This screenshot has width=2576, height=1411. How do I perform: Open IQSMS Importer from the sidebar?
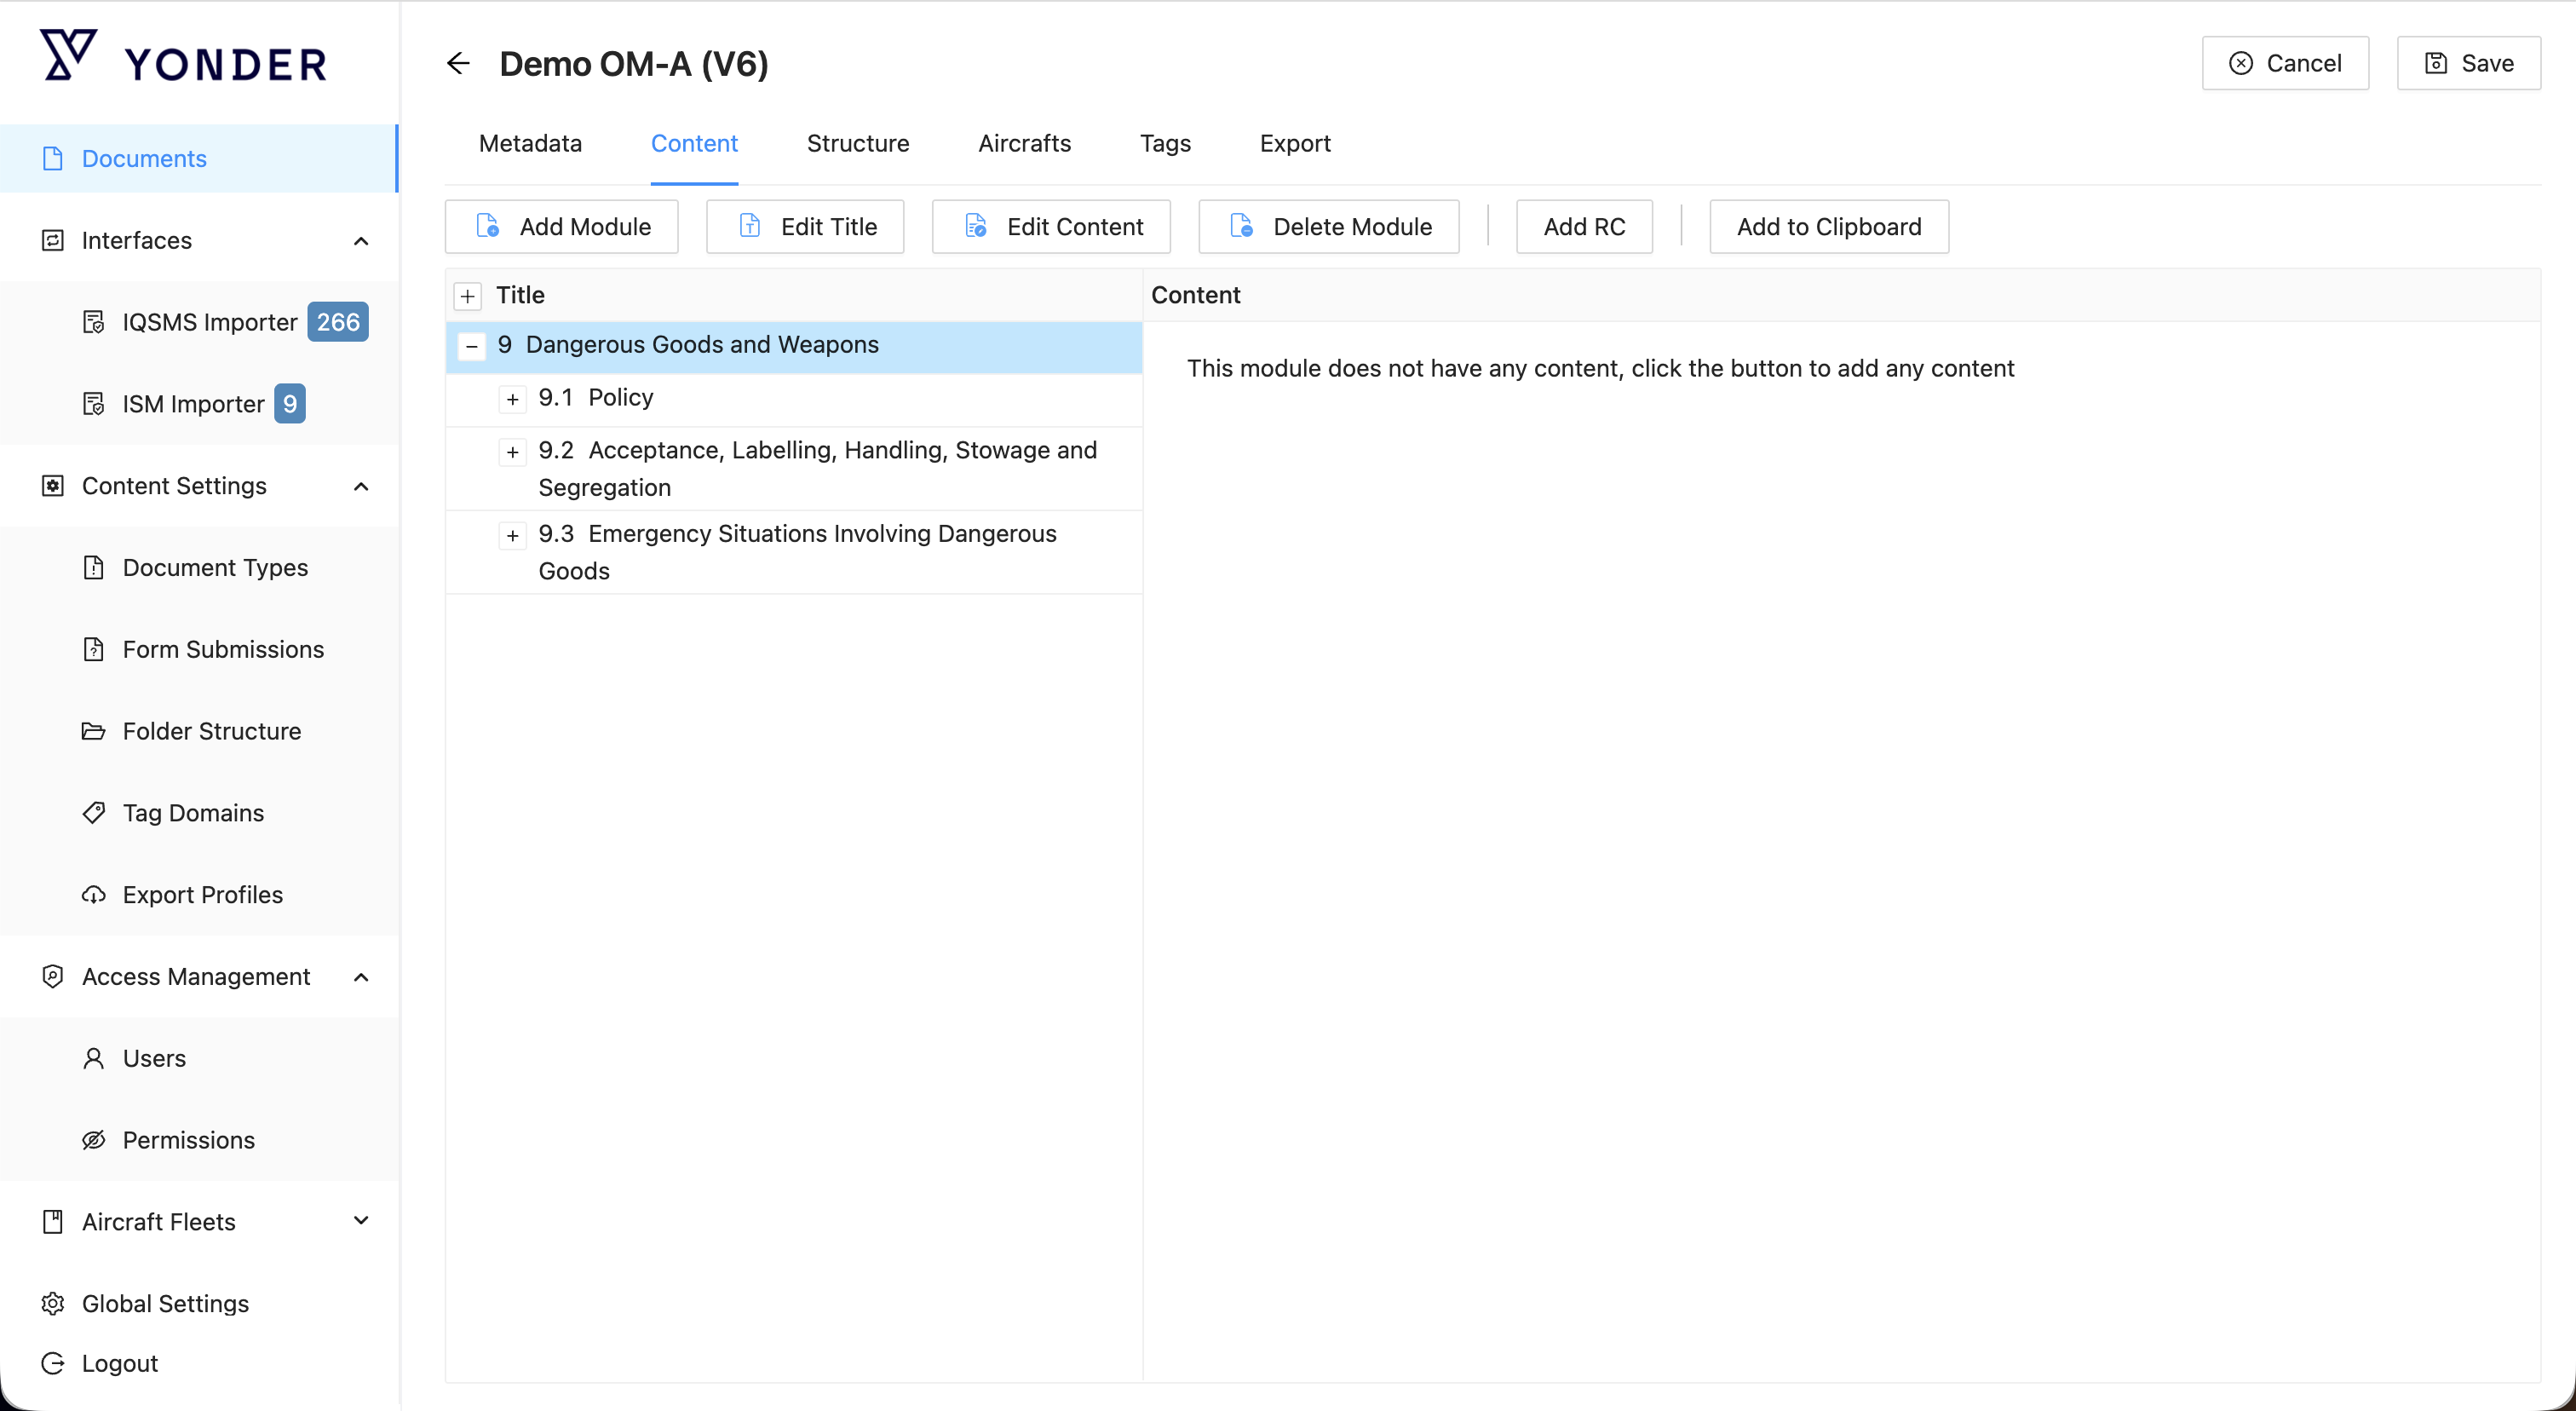pyautogui.click(x=209, y=322)
